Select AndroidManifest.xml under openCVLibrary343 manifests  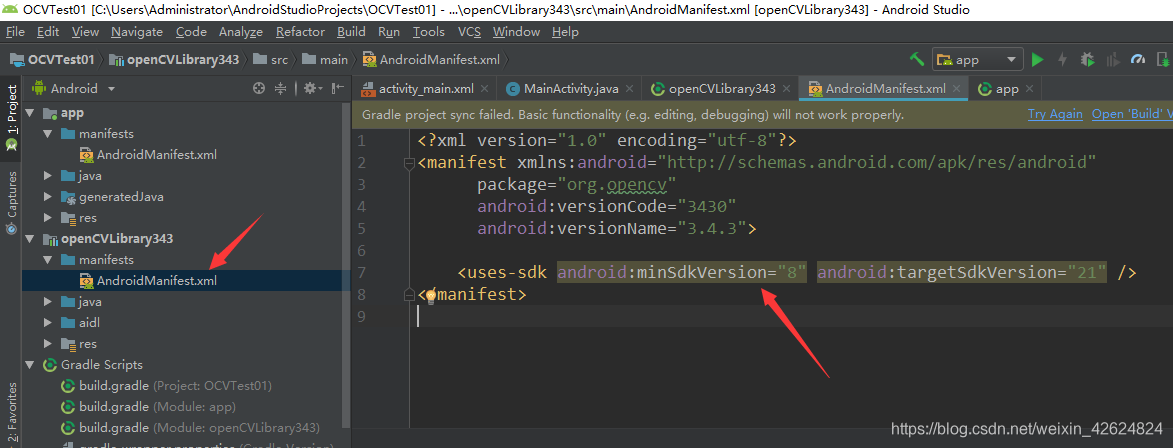148,280
